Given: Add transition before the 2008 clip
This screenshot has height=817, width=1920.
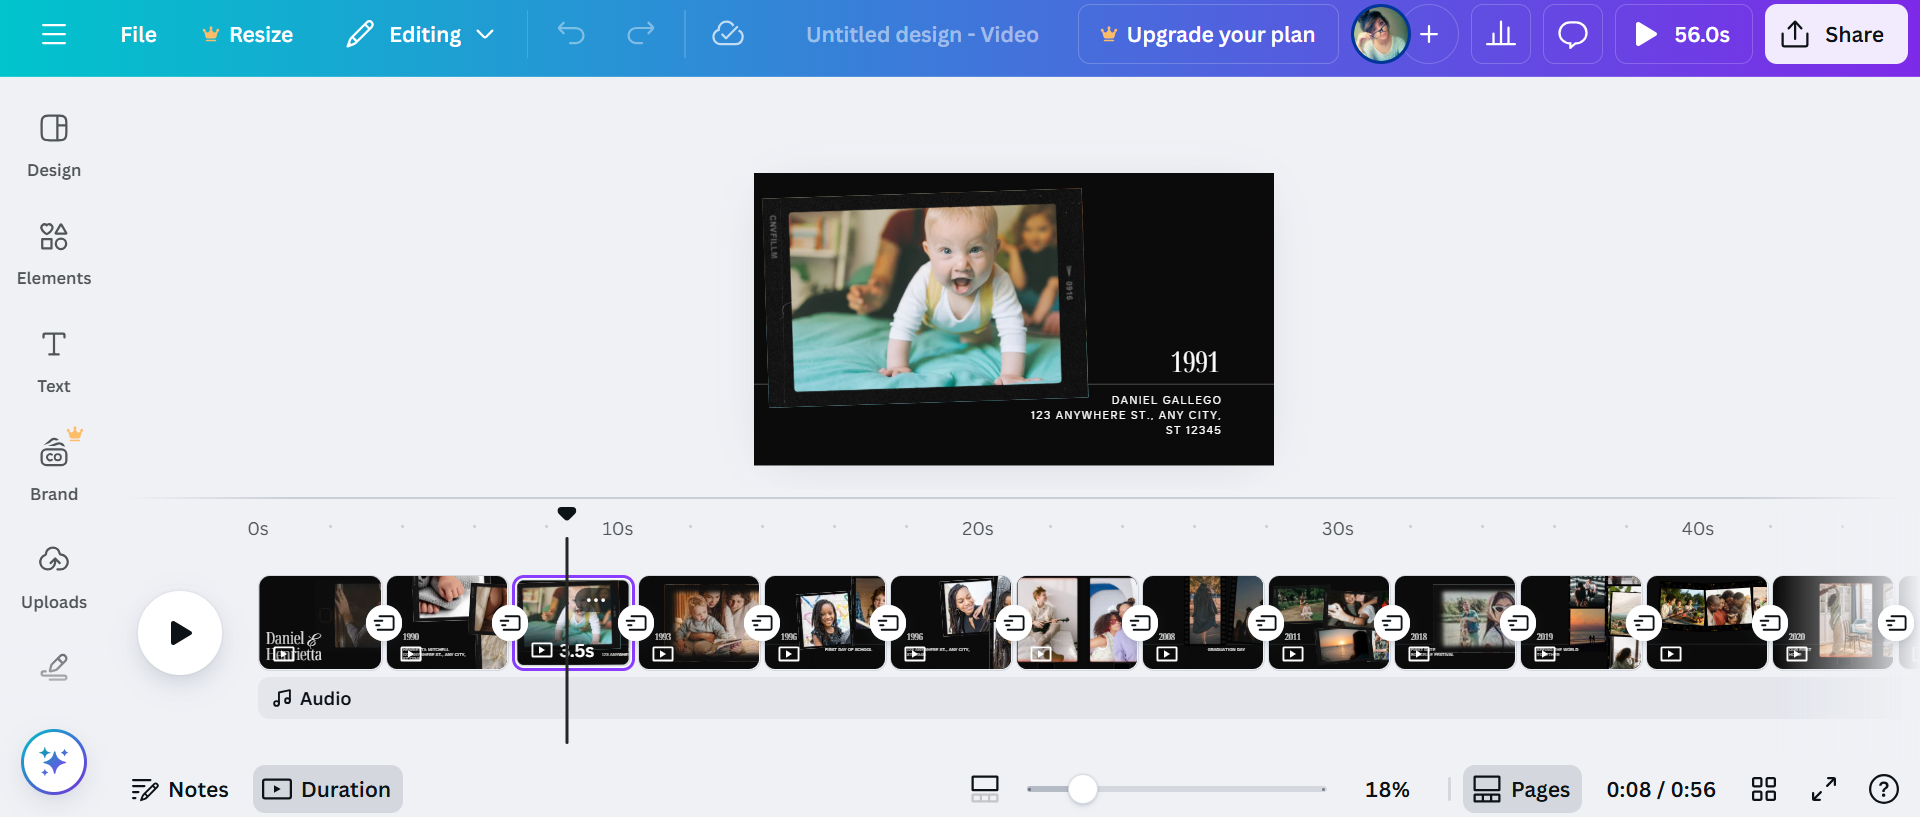Looking at the screenshot, I should click(1140, 623).
